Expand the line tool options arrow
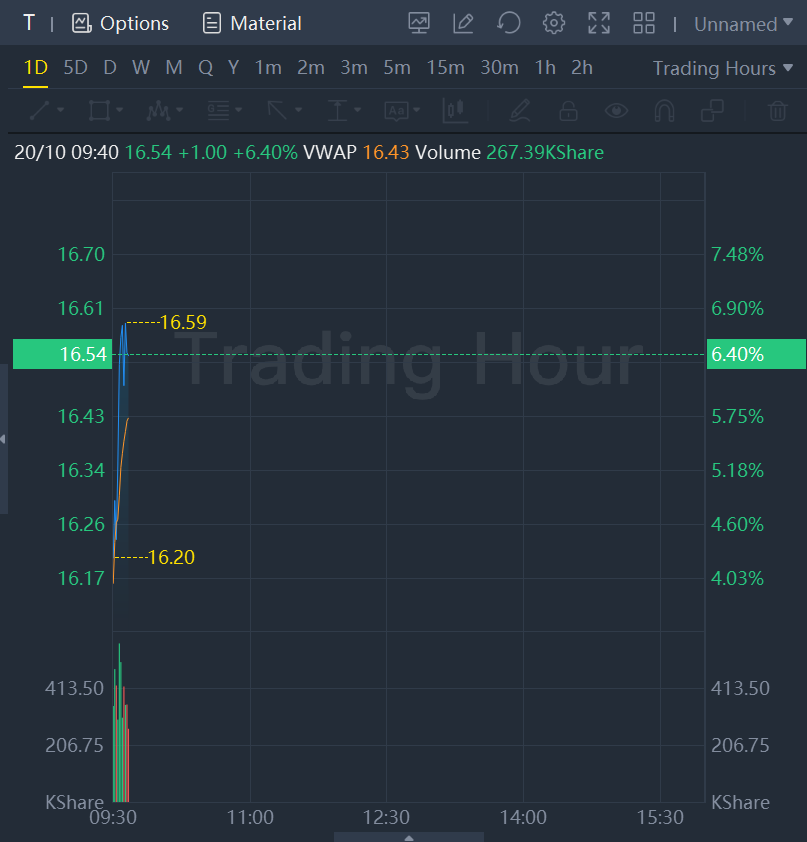 click(61, 110)
